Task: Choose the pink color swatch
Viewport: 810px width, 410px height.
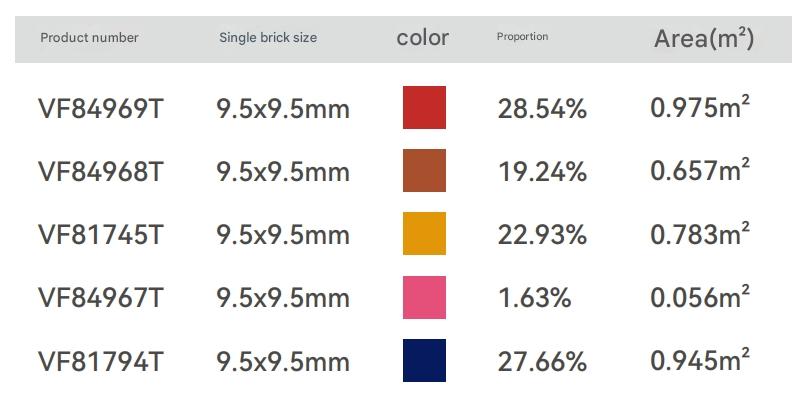Action: (424, 298)
